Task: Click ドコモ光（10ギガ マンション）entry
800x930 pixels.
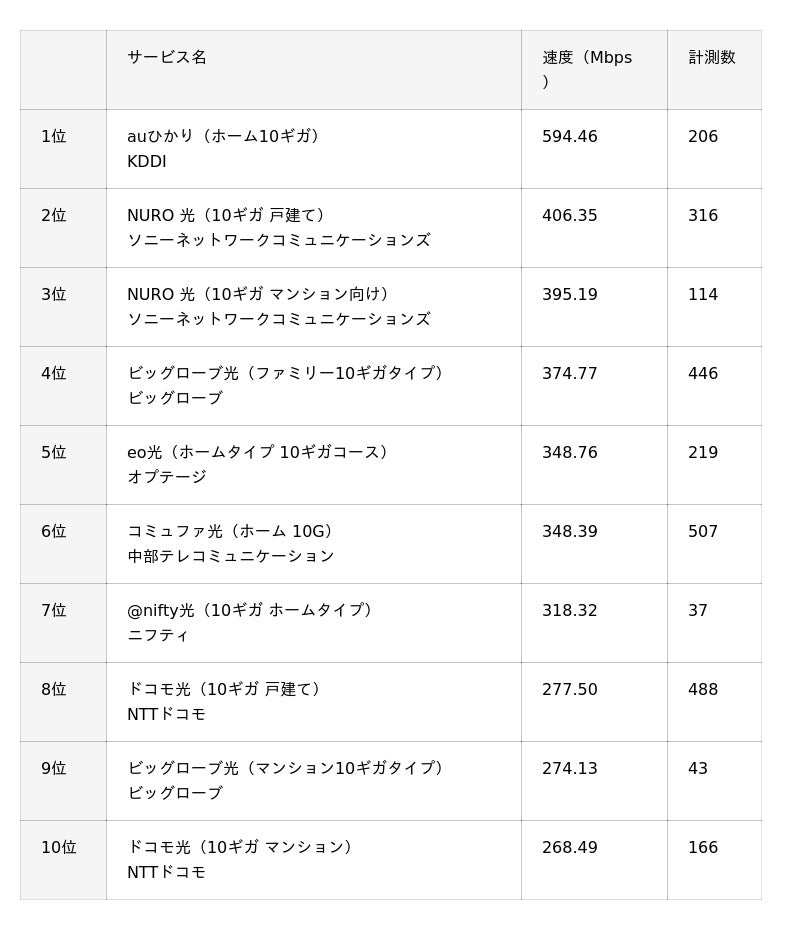Action: click(x=240, y=848)
